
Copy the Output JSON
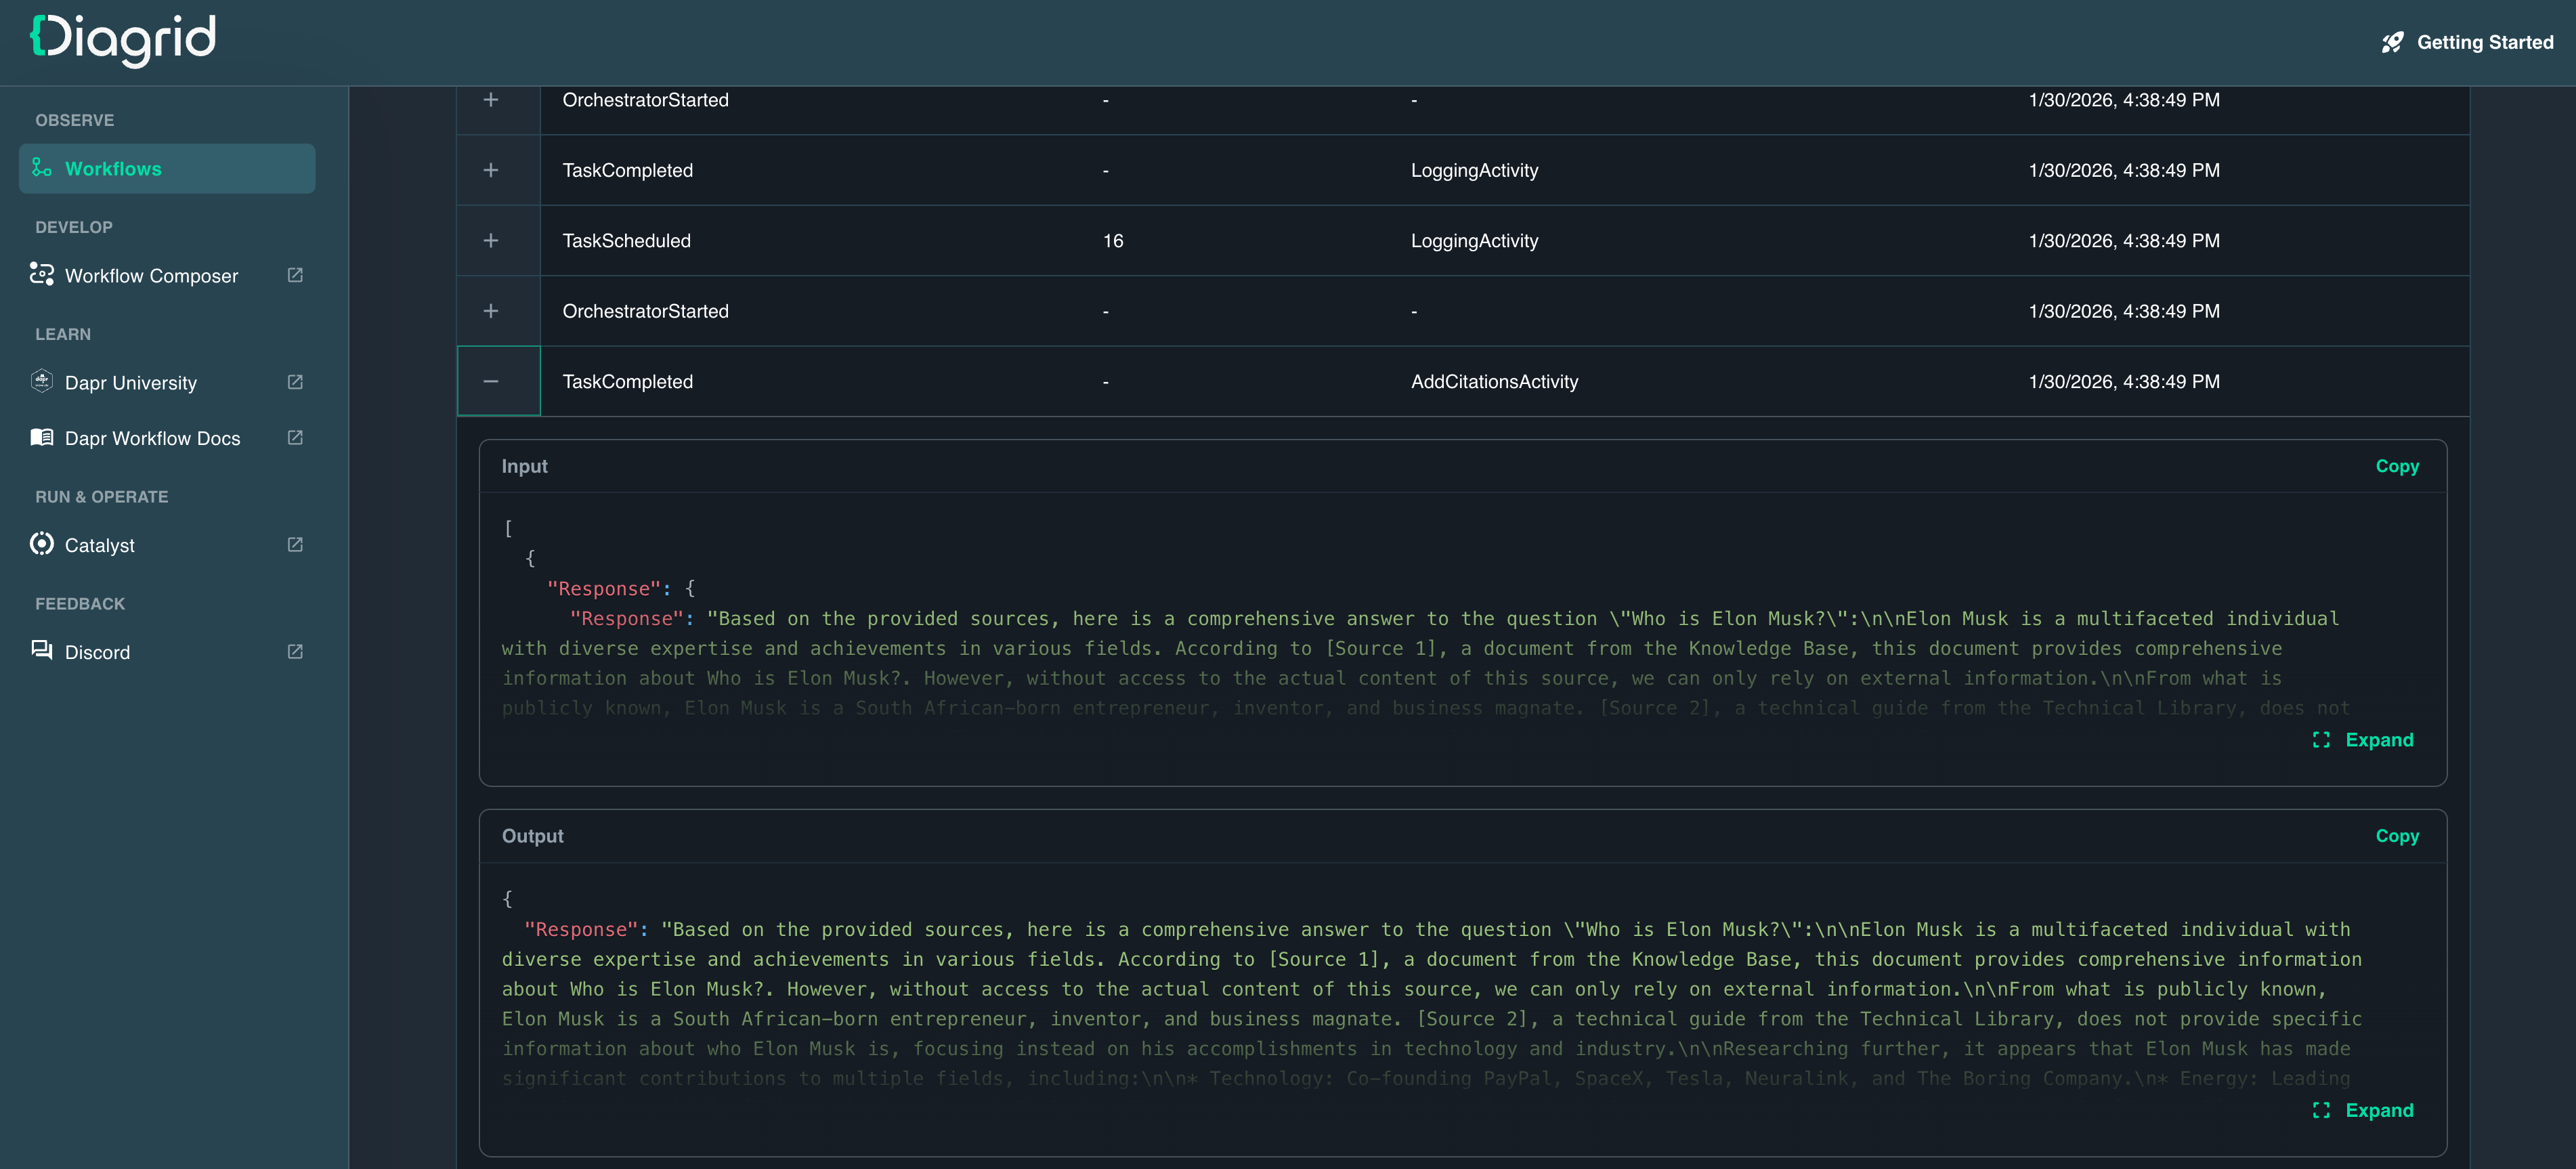[x=2396, y=836]
